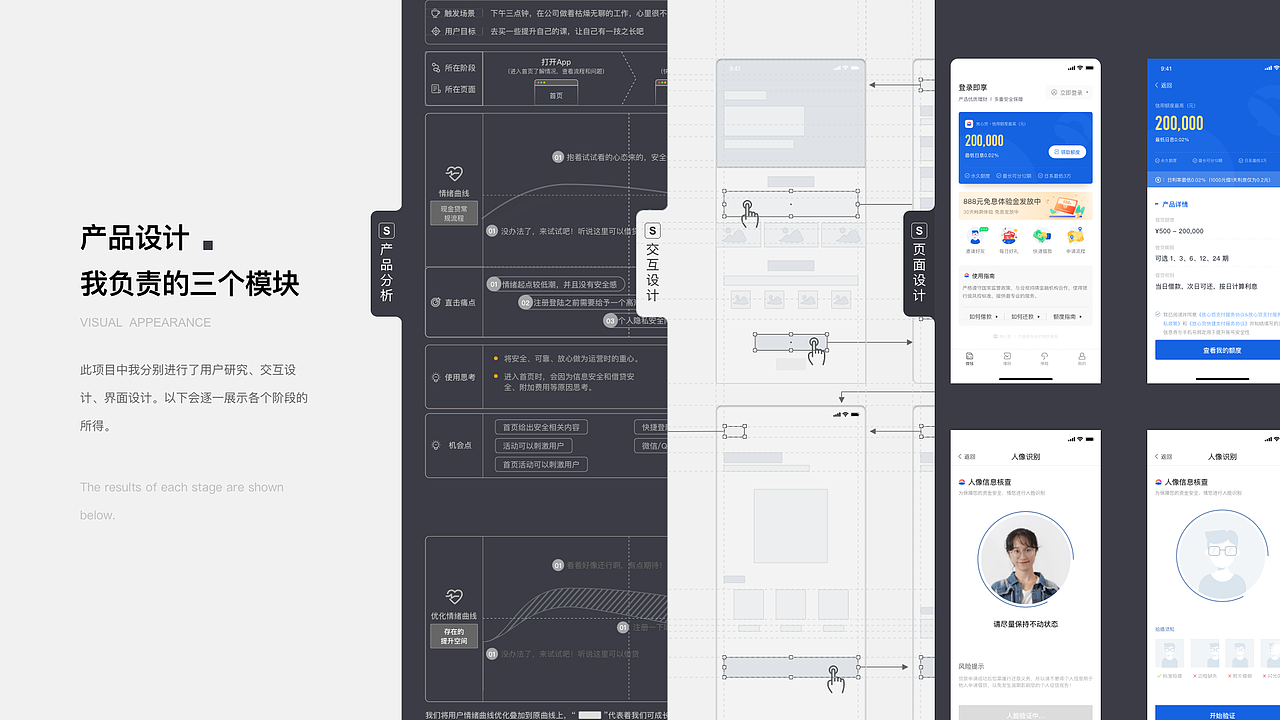Click the 首页给出安全相关内容 tag
The image size is (1280, 720).
[x=541, y=427]
